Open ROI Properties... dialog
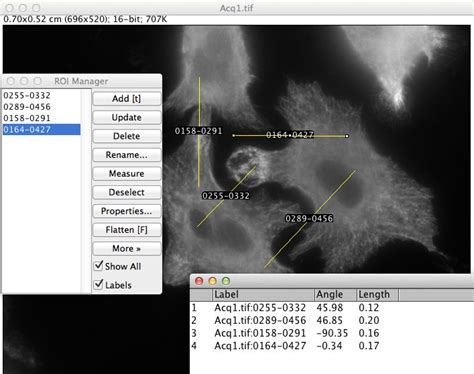Image resolution: width=474 pixels, height=374 pixels. coord(127,211)
